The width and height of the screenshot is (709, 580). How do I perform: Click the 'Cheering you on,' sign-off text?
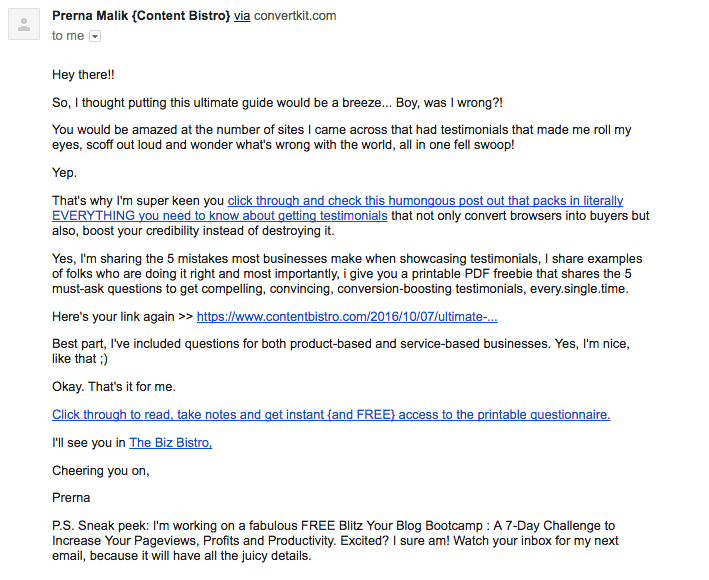pyautogui.click(x=100, y=471)
